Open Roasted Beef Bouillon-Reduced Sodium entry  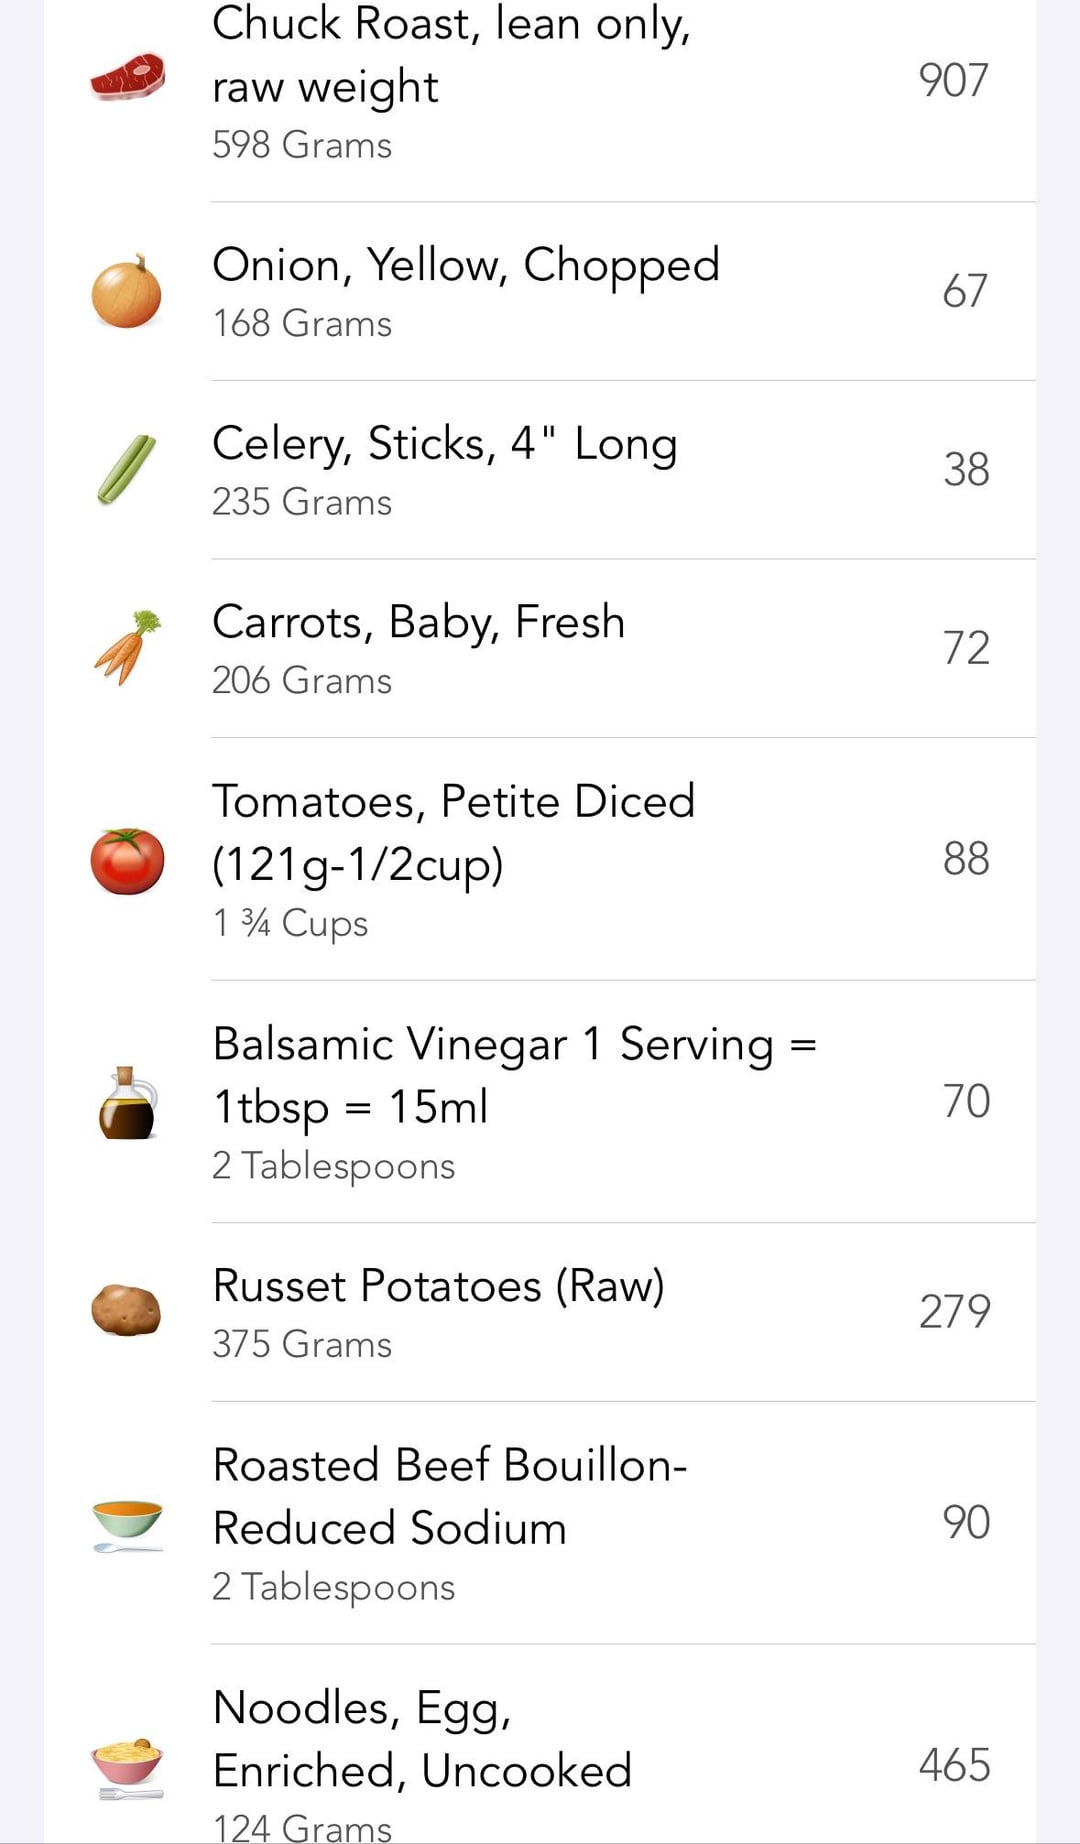[x=540, y=1522]
